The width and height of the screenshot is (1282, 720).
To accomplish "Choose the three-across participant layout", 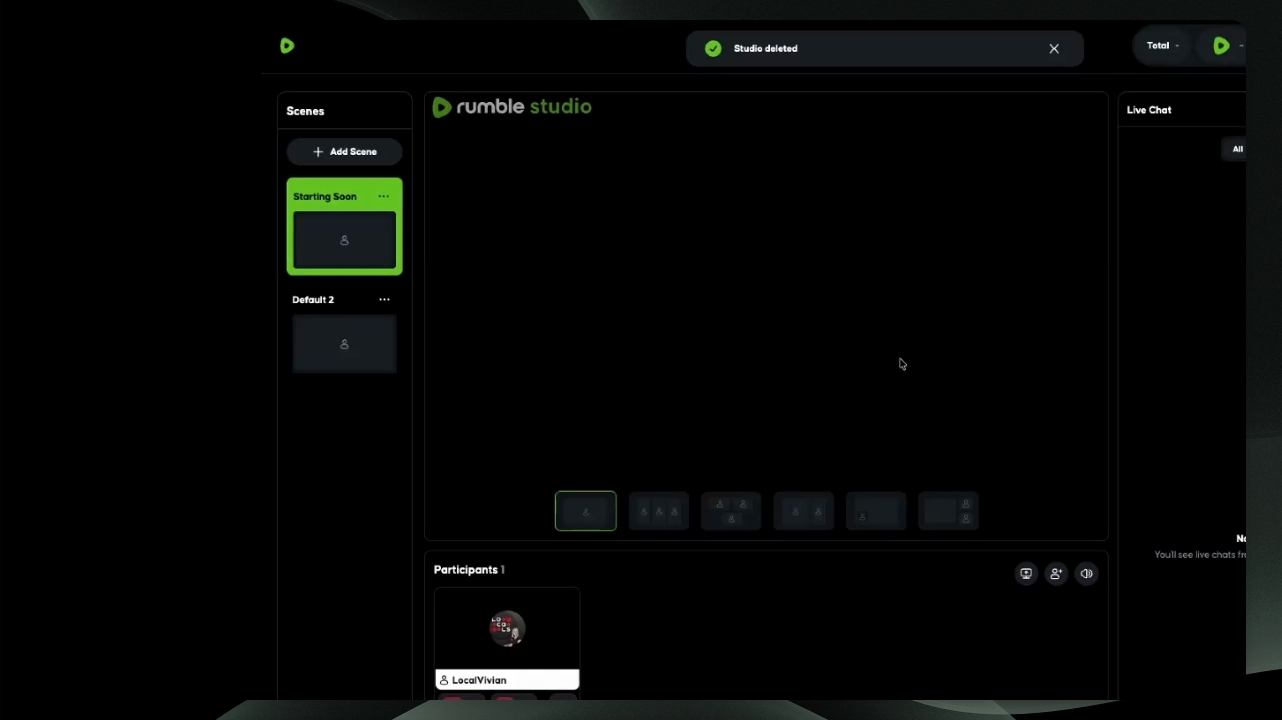I will pyautogui.click(x=658, y=511).
